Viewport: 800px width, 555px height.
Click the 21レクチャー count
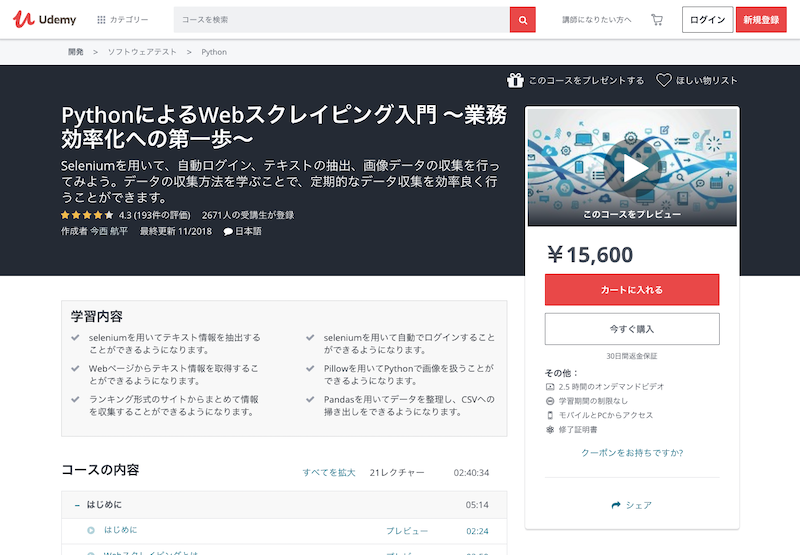[397, 473]
